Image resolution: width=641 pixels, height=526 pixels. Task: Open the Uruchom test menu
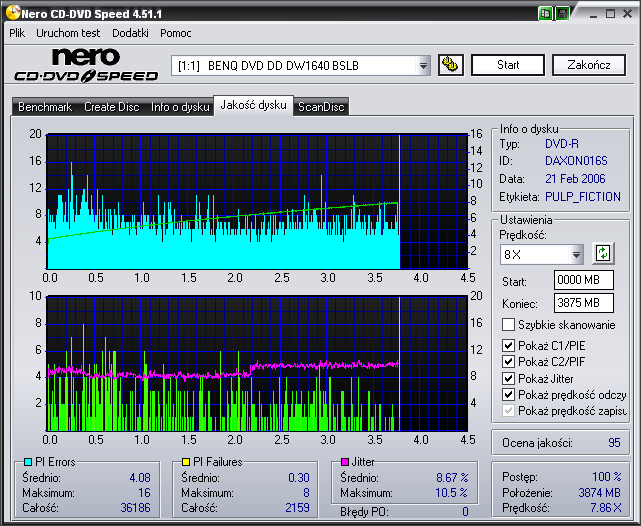click(68, 33)
